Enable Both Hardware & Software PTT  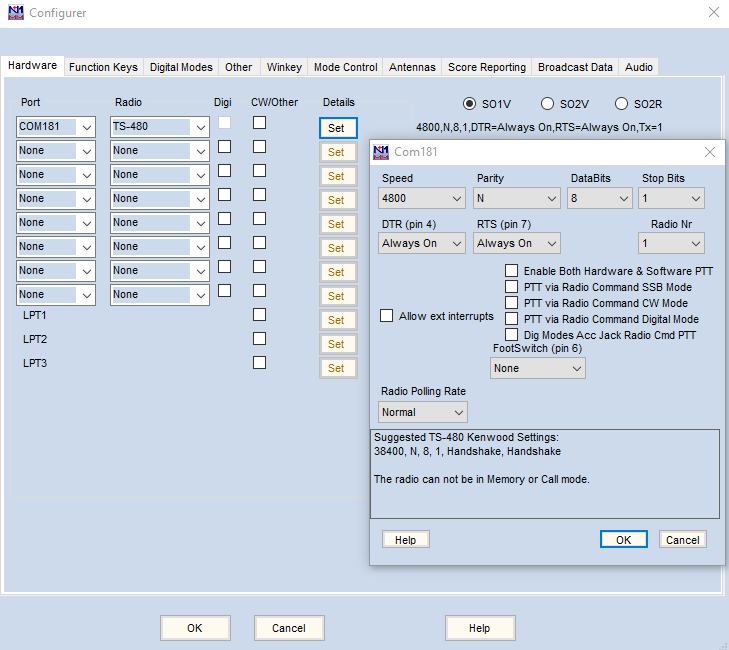512,271
